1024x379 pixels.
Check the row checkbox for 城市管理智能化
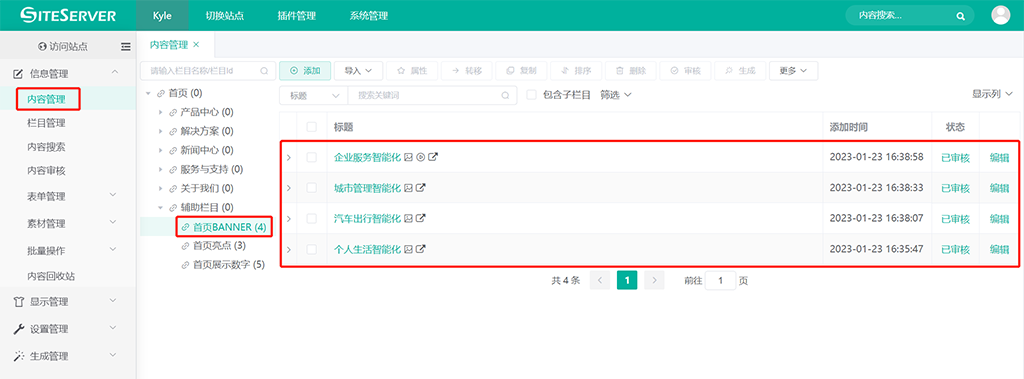(312, 188)
